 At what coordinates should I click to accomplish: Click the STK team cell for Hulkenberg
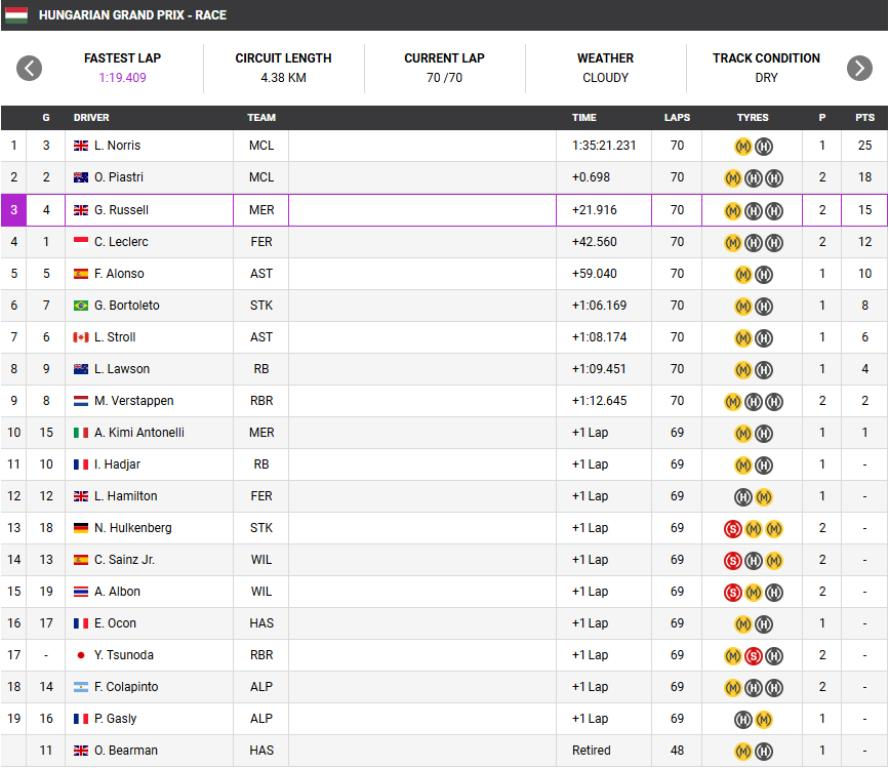[261, 528]
